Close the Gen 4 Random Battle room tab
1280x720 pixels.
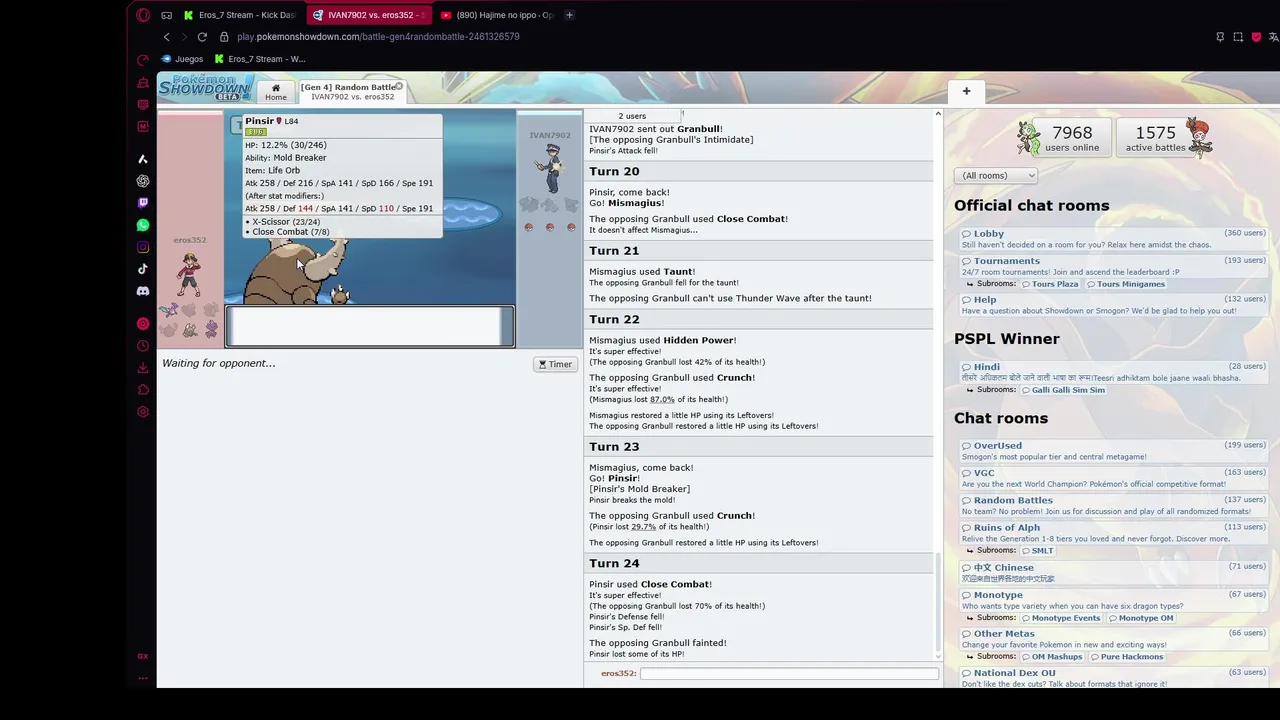(399, 87)
